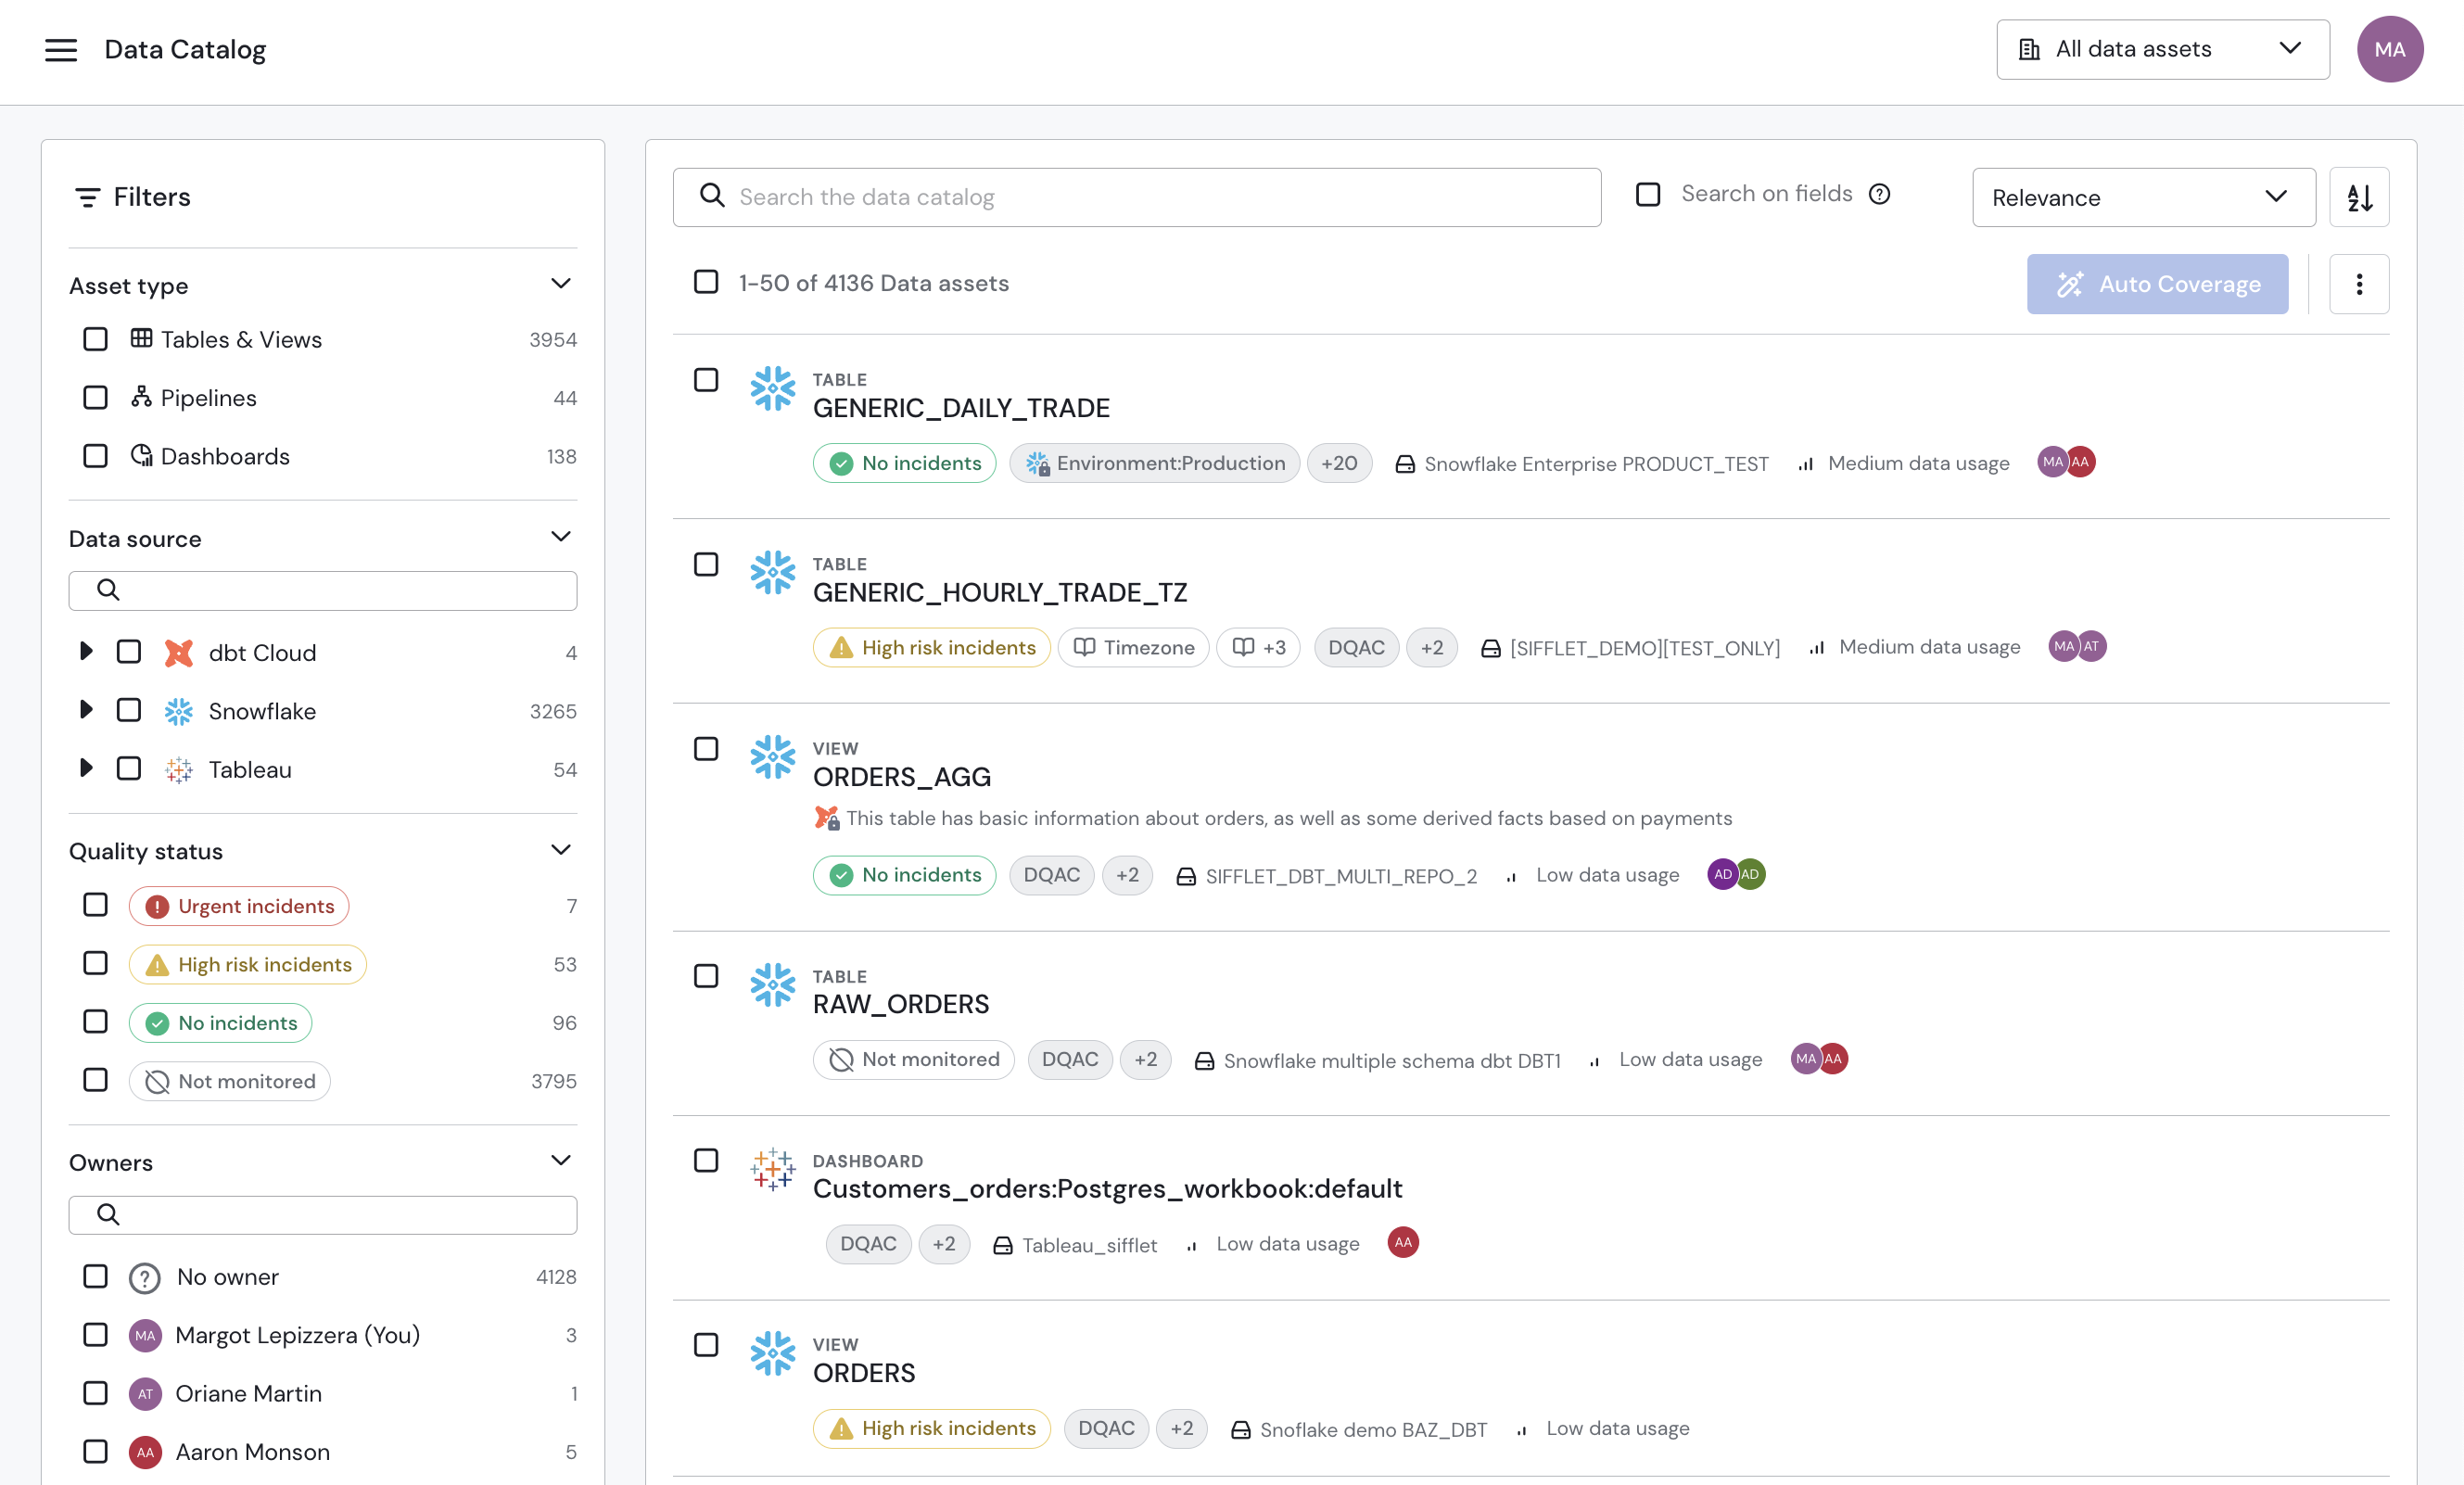Open the All data assets selector
Viewport: 2464px width, 1485px height.
tap(2162, 49)
